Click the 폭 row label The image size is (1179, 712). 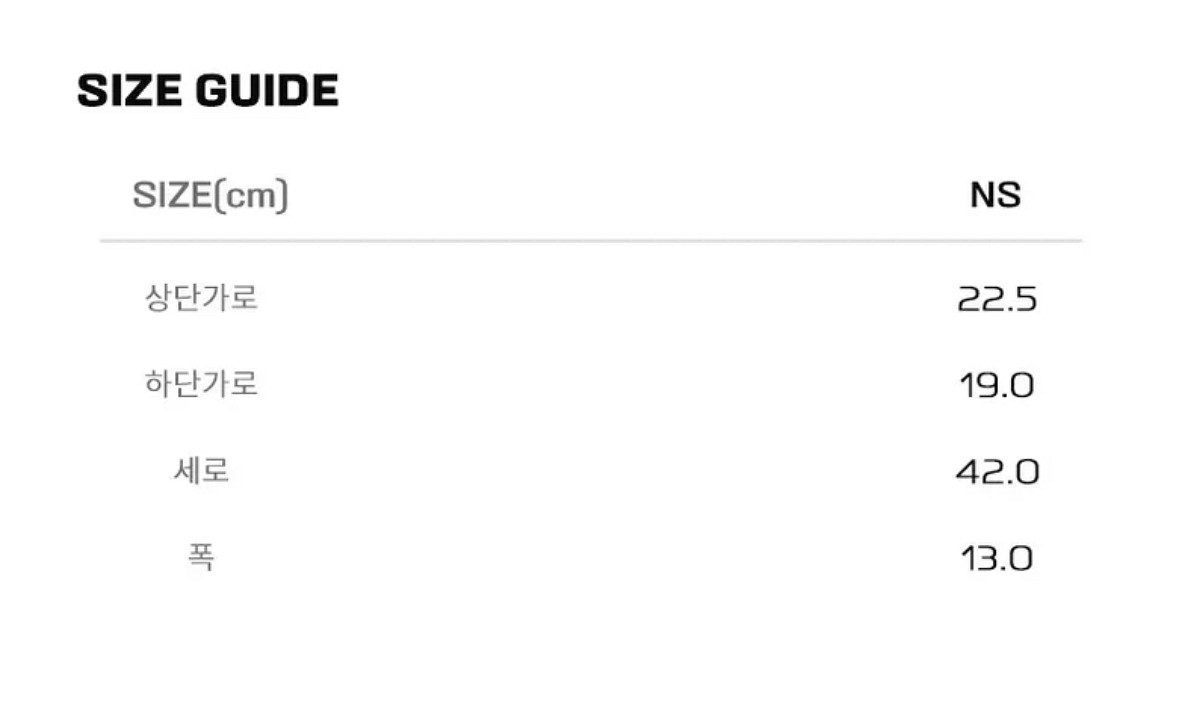pyautogui.click(x=202, y=556)
